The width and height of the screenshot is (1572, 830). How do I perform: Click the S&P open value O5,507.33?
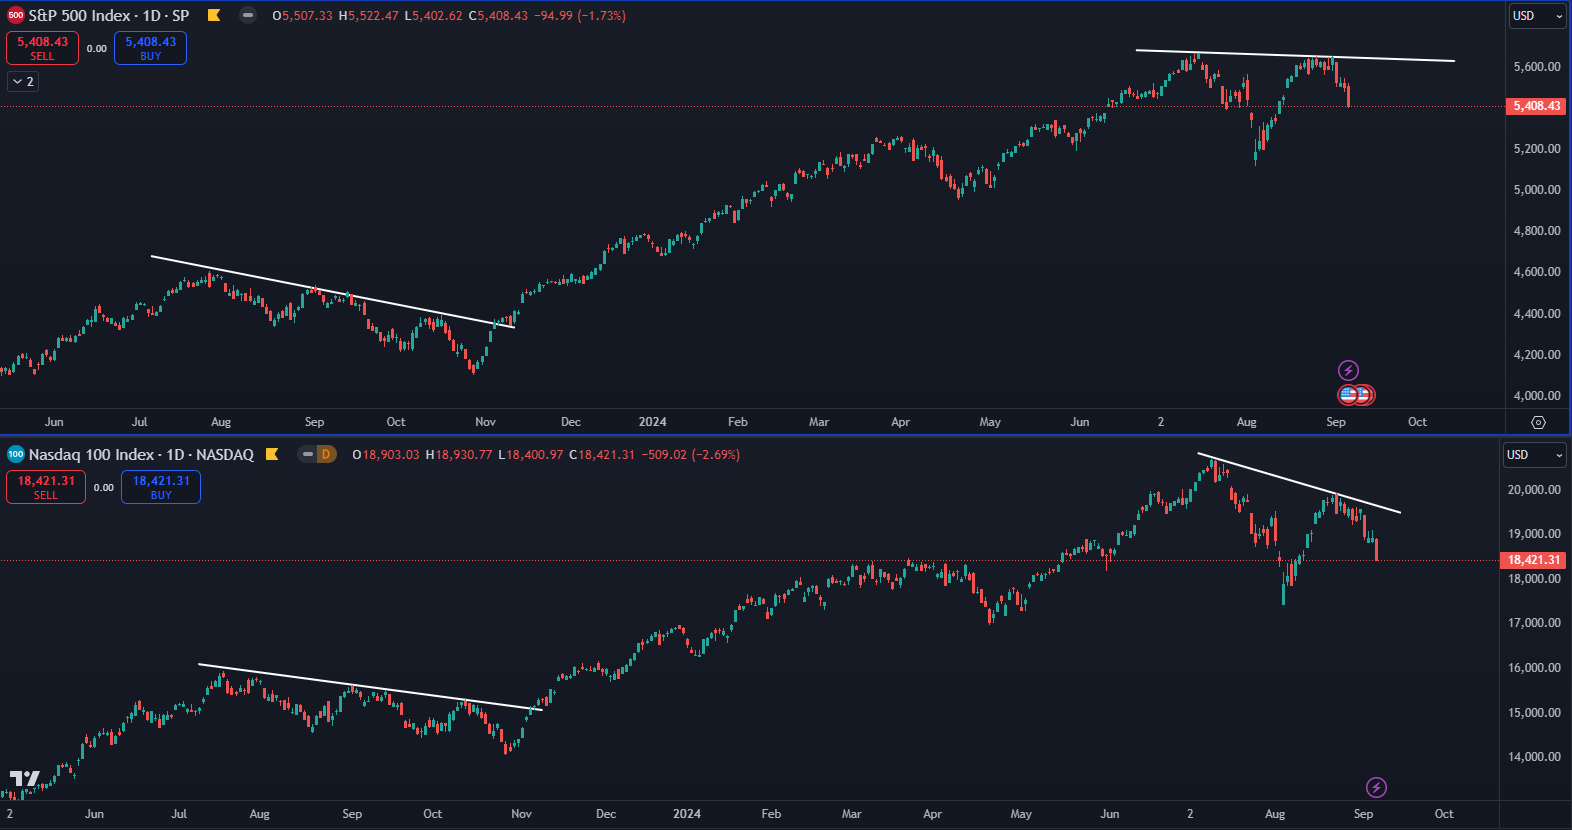pyautogui.click(x=302, y=15)
